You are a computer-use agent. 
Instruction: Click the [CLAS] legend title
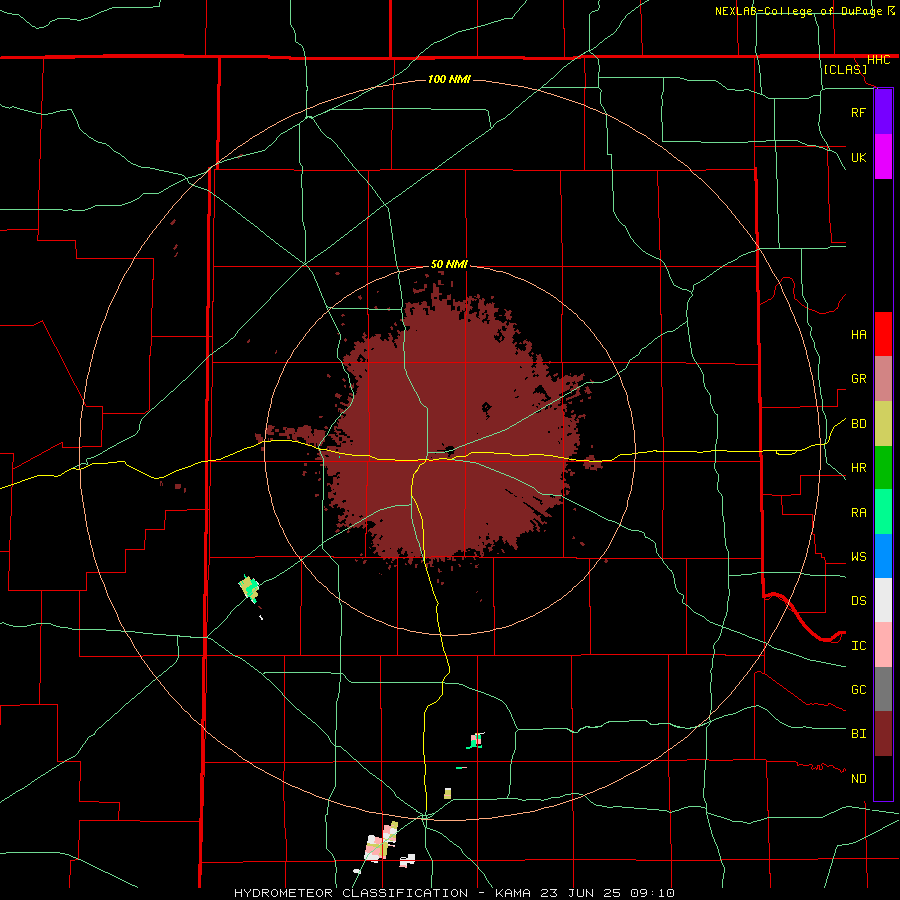844,69
